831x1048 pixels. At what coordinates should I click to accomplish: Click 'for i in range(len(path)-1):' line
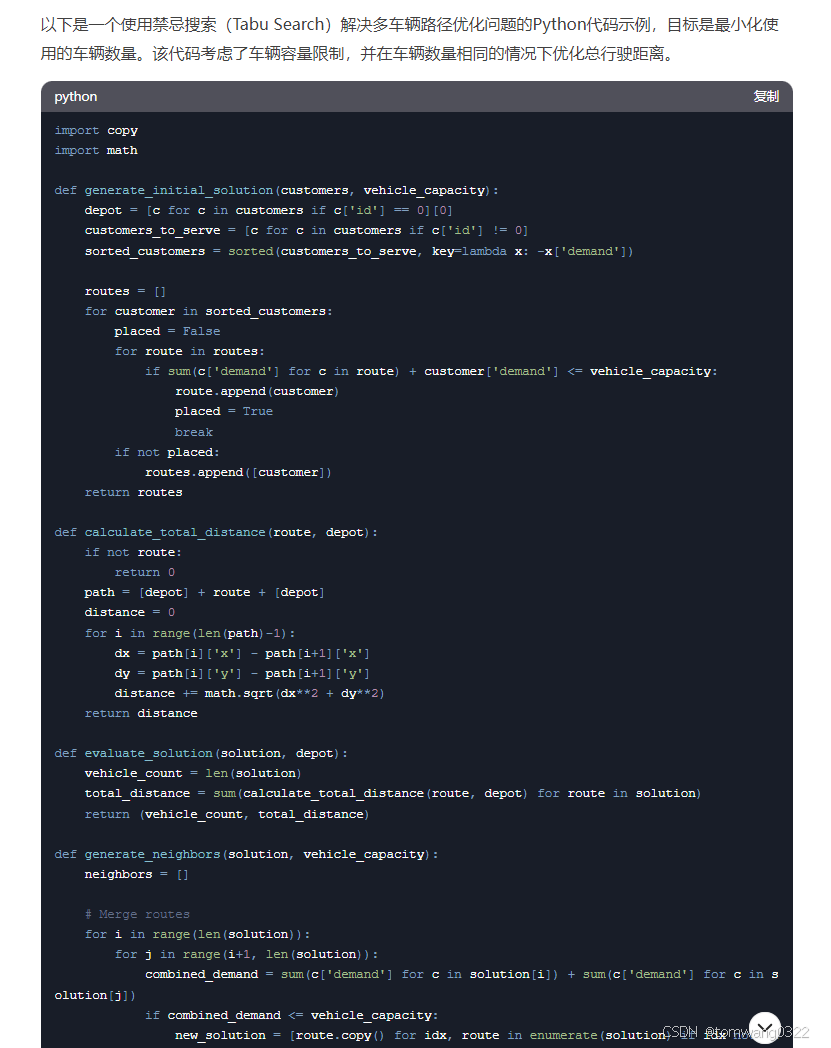[189, 634]
